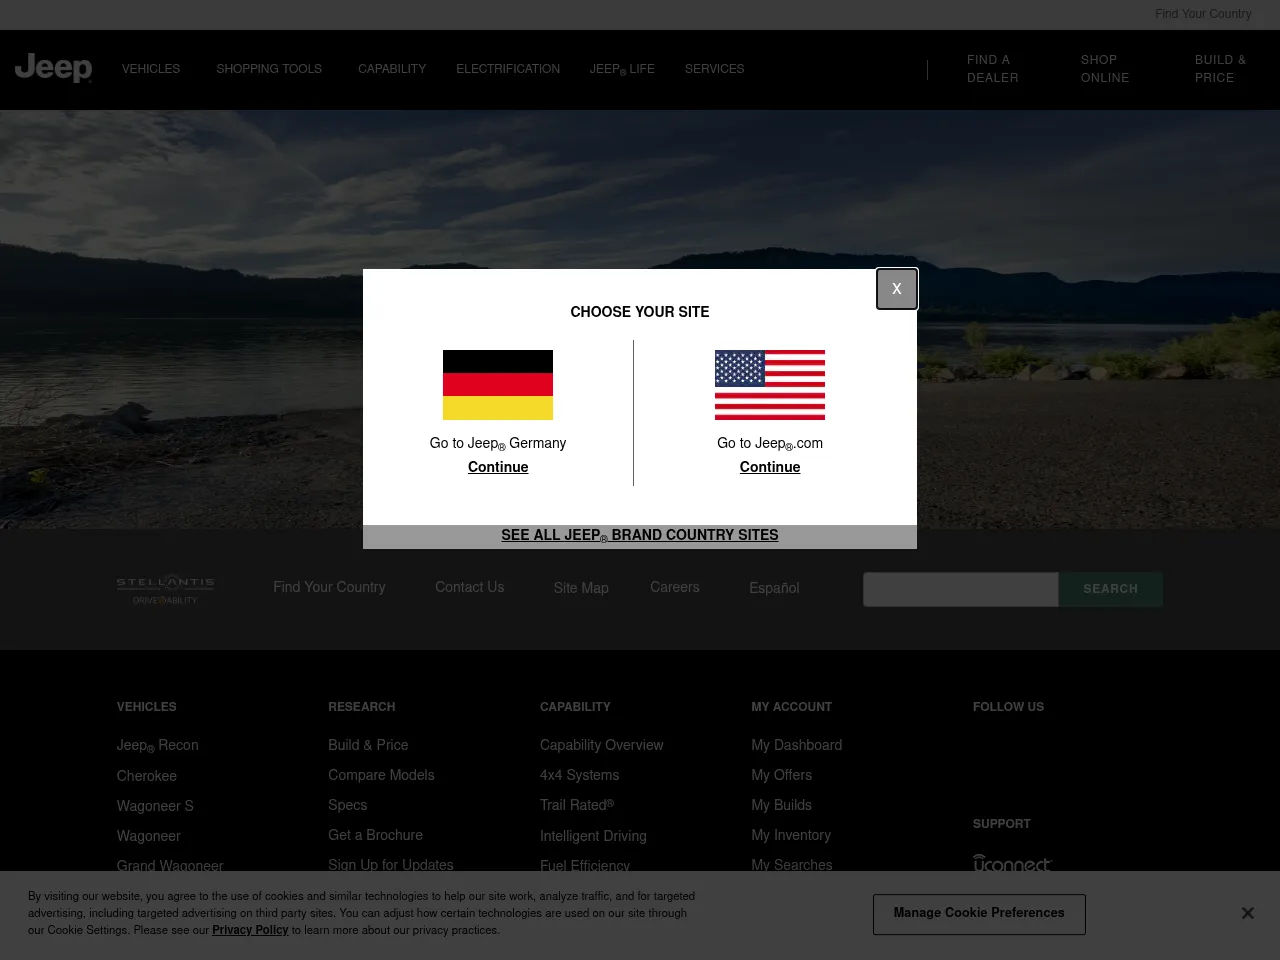Click the Jeep logo in header
The image size is (1280, 960).
pyautogui.click(x=54, y=68)
